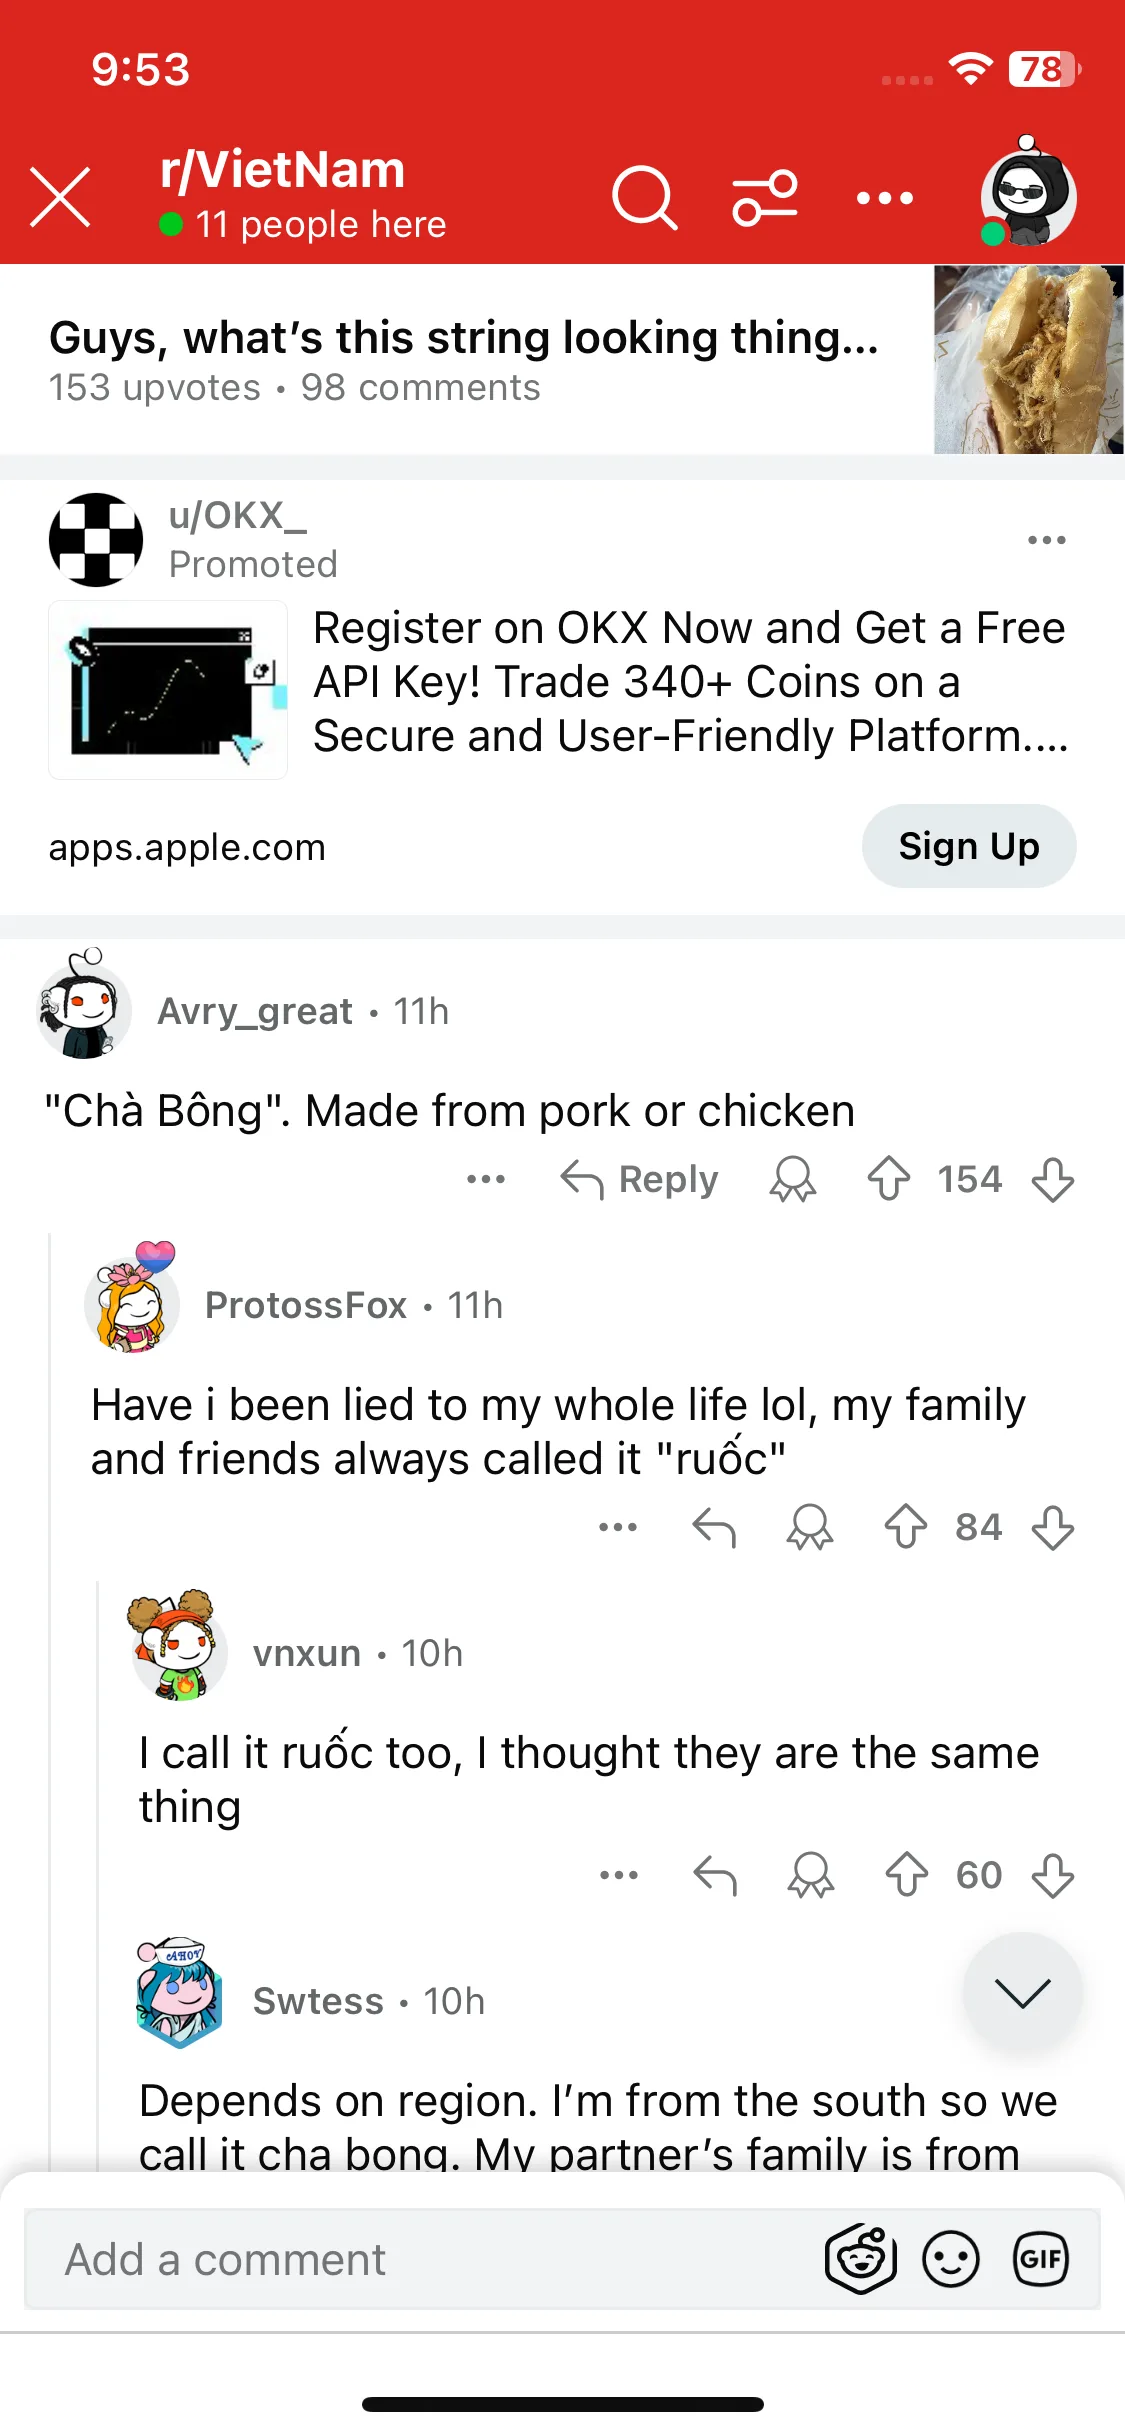Screen dimensions: 1125x2436
Task: Open the GIF picker in comment bar
Action: coord(1041,2259)
